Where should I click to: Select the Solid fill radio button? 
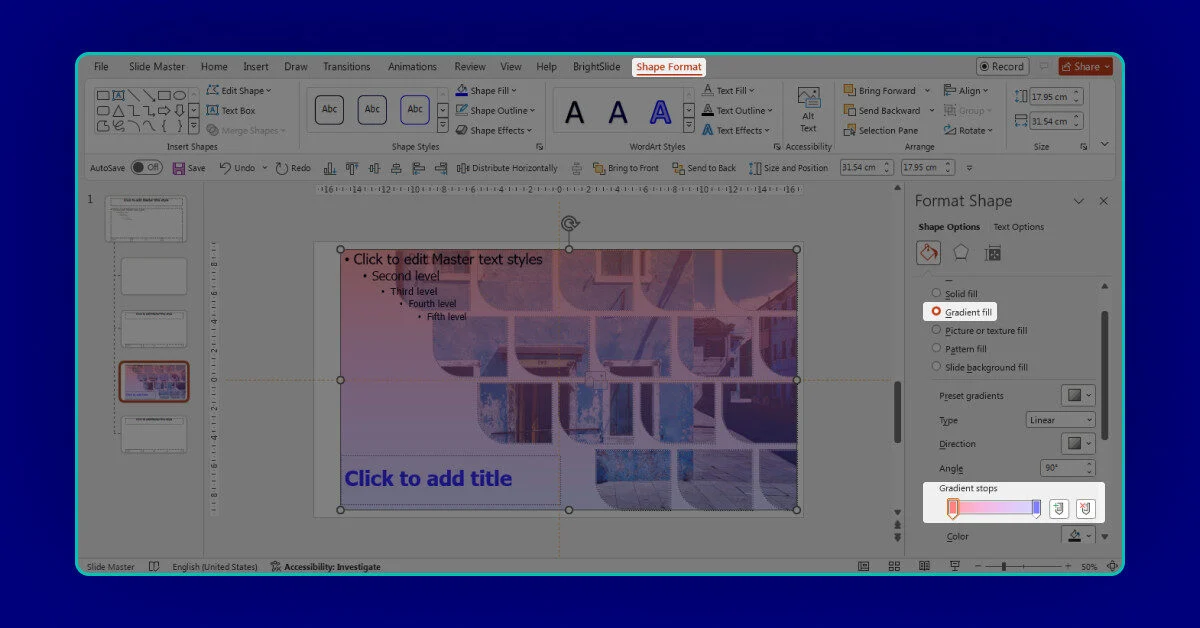(x=936, y=293)
